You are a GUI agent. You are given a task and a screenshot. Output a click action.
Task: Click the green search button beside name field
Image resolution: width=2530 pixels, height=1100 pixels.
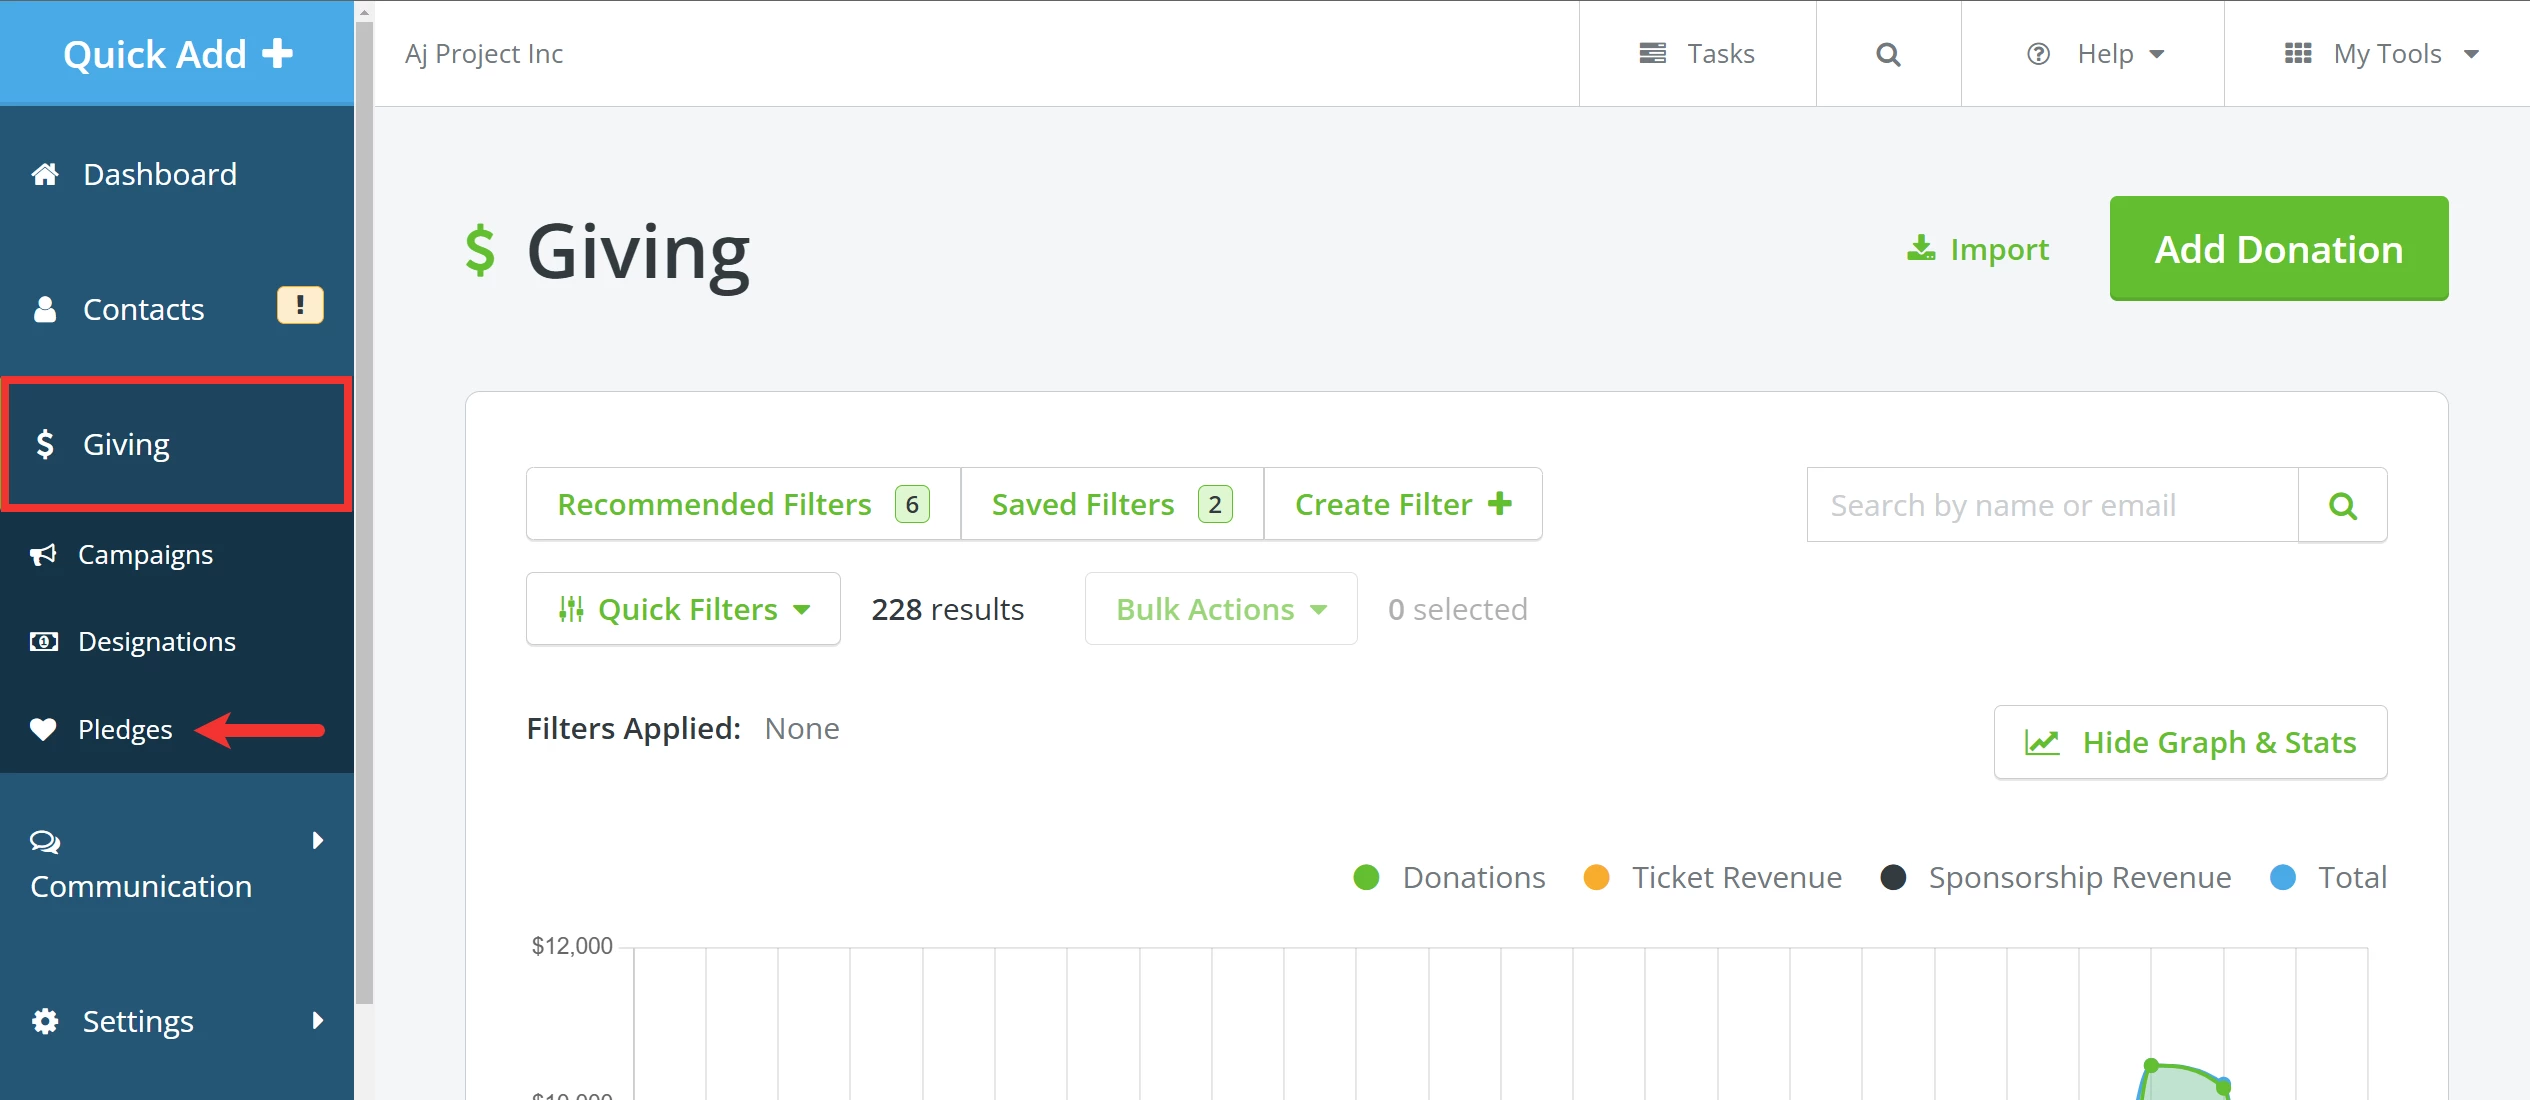click(2342, 506)
